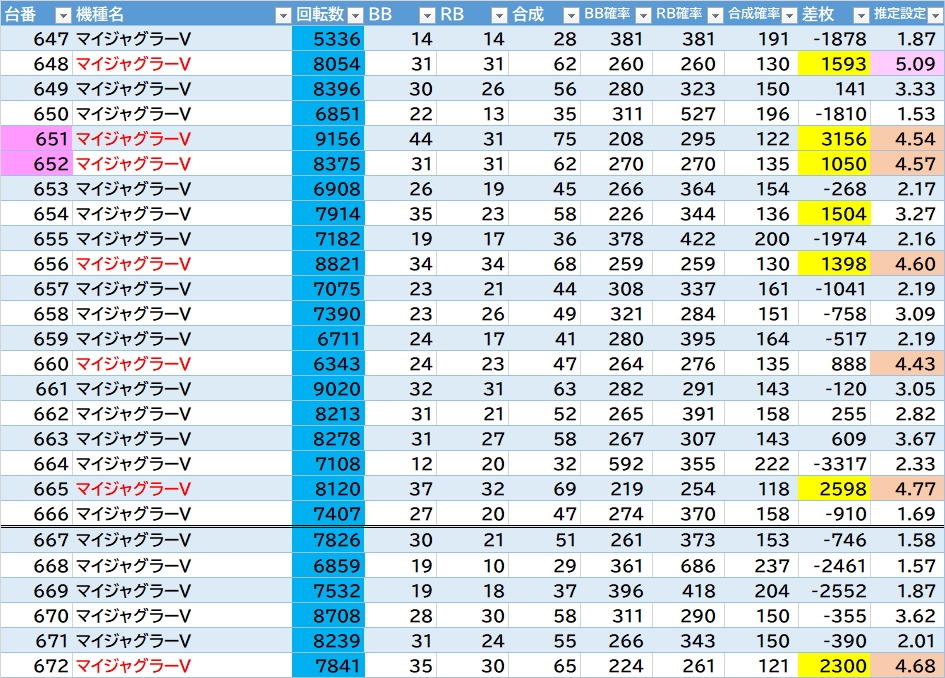945x678 pixels.
Task: Click orange 推定設定 cell 4.68
Action: tap(907, 665)
